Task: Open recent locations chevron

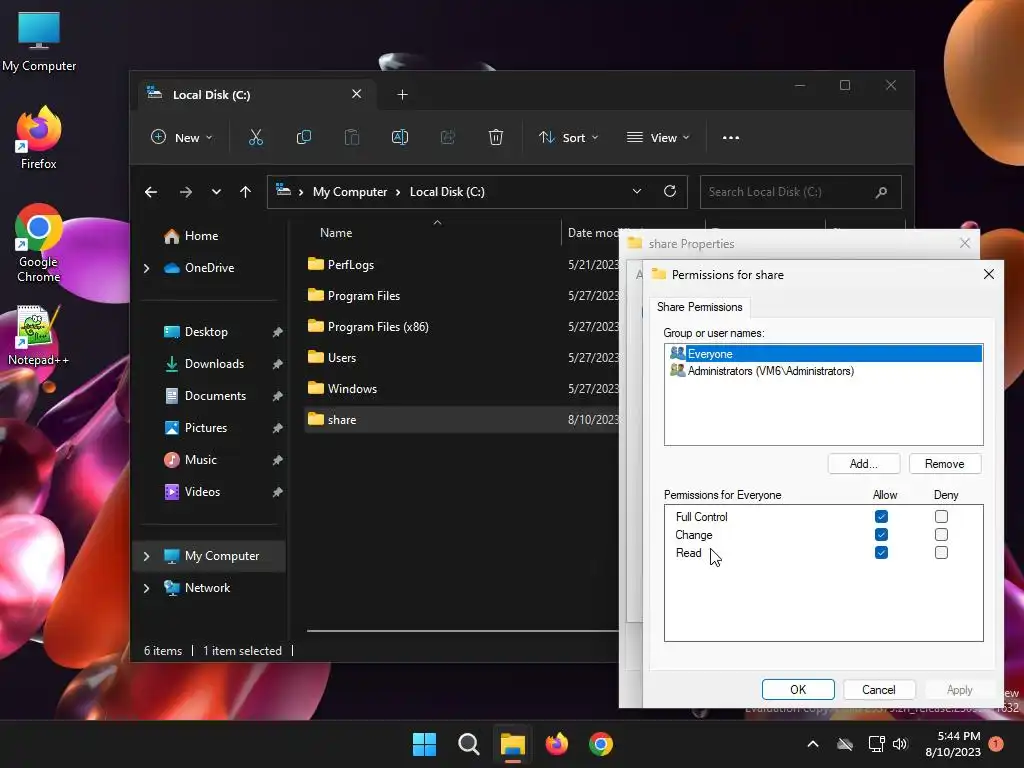Action: point(216,192)
